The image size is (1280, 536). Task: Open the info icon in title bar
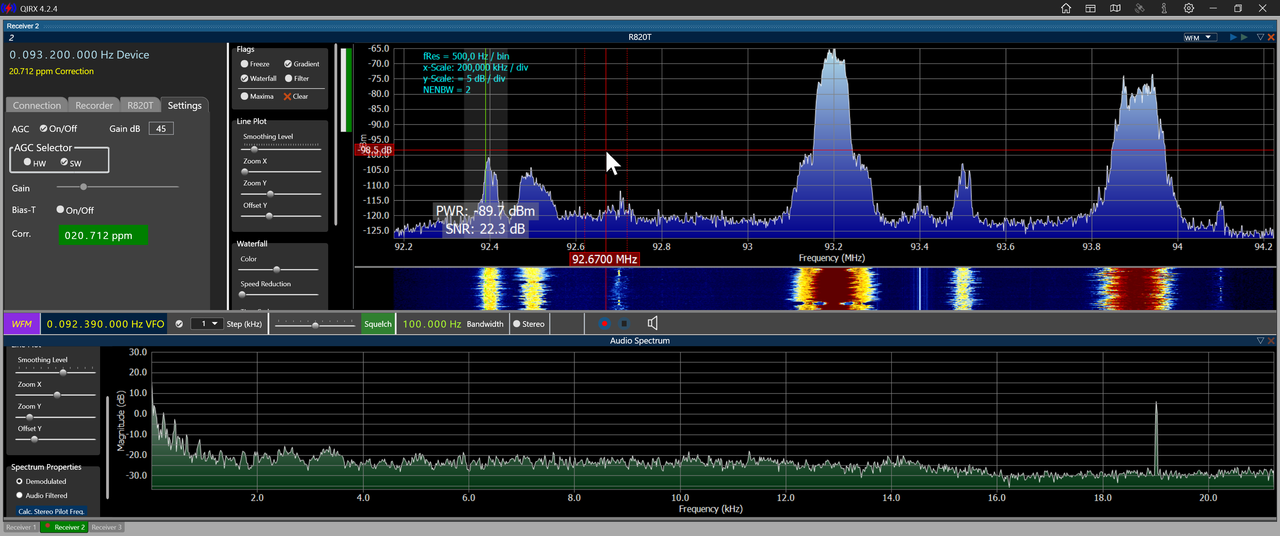point(1164,8)
